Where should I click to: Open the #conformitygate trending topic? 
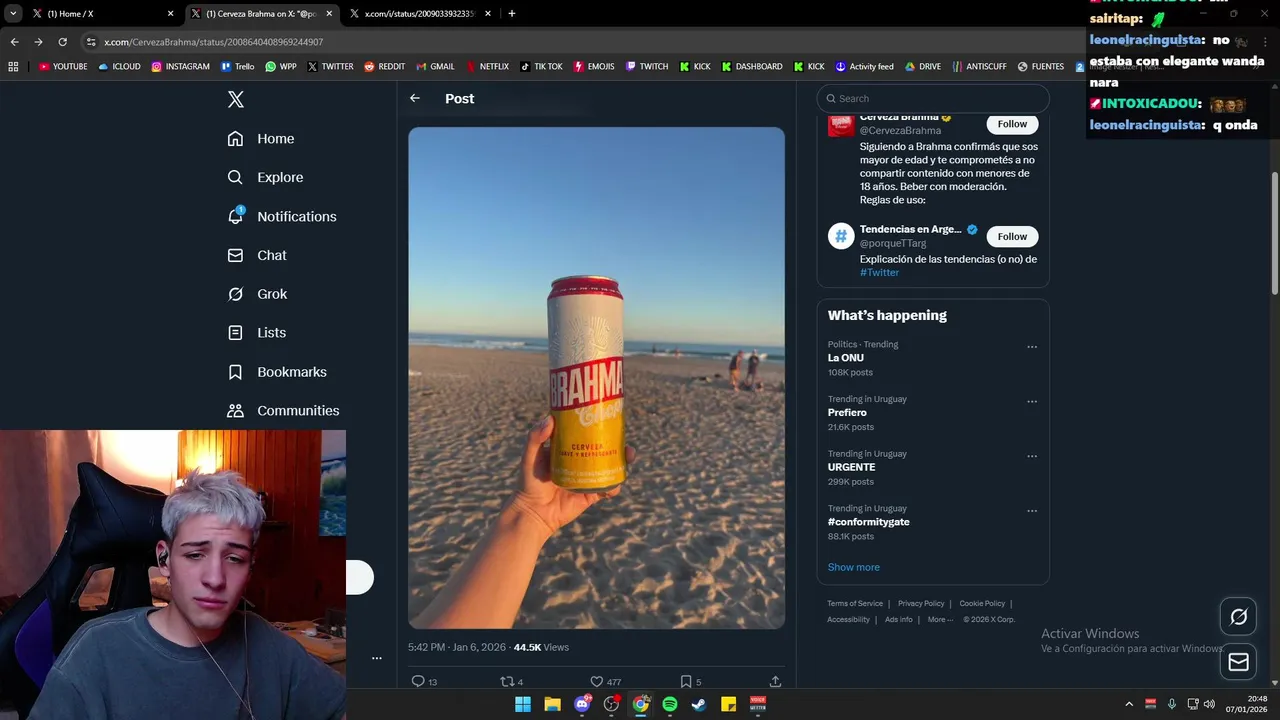(868, 522)
